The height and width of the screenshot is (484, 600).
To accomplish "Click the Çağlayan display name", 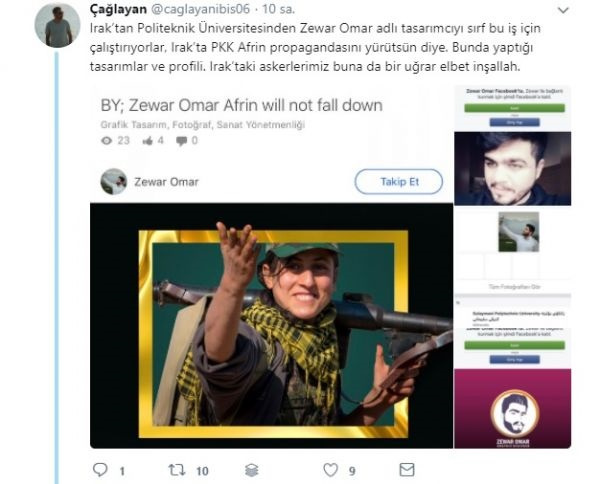I will 118,9.
